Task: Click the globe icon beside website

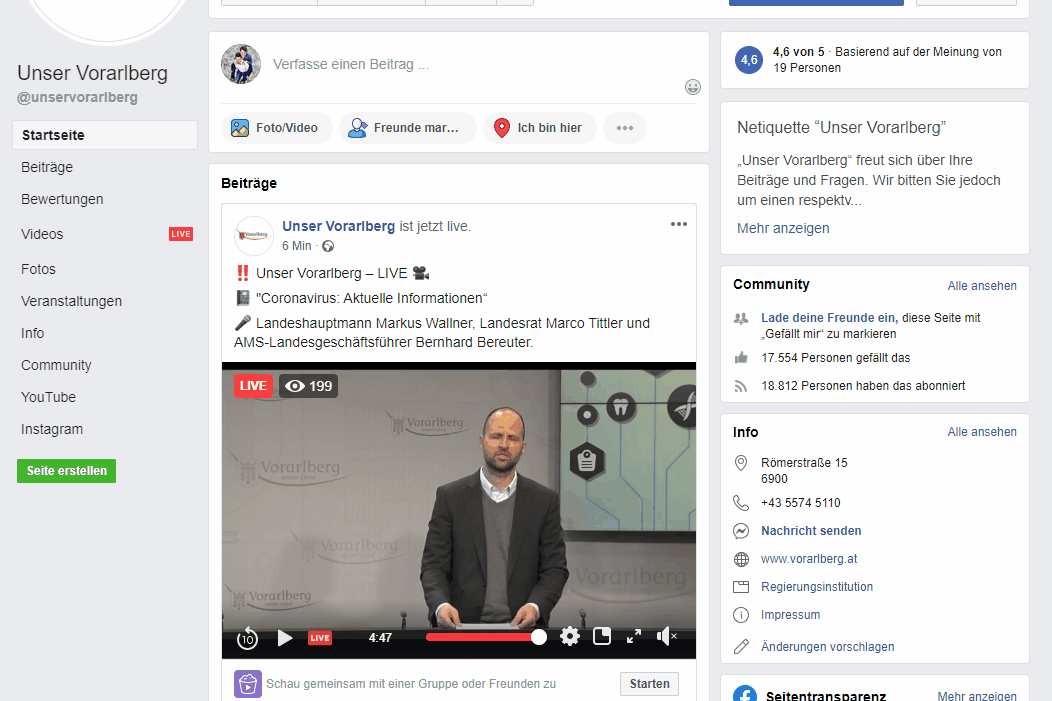Action: pos(741,559)
